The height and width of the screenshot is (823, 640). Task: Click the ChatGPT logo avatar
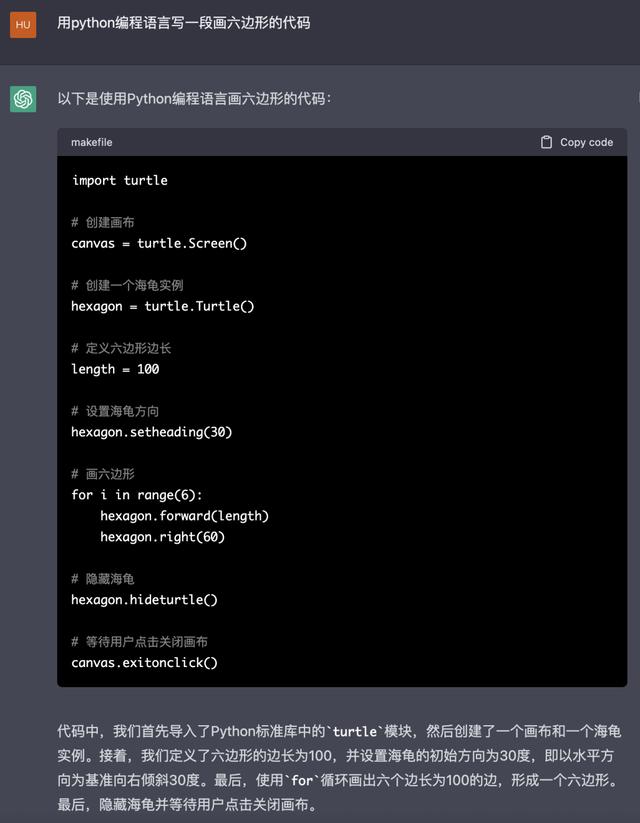tap(23, 99)
